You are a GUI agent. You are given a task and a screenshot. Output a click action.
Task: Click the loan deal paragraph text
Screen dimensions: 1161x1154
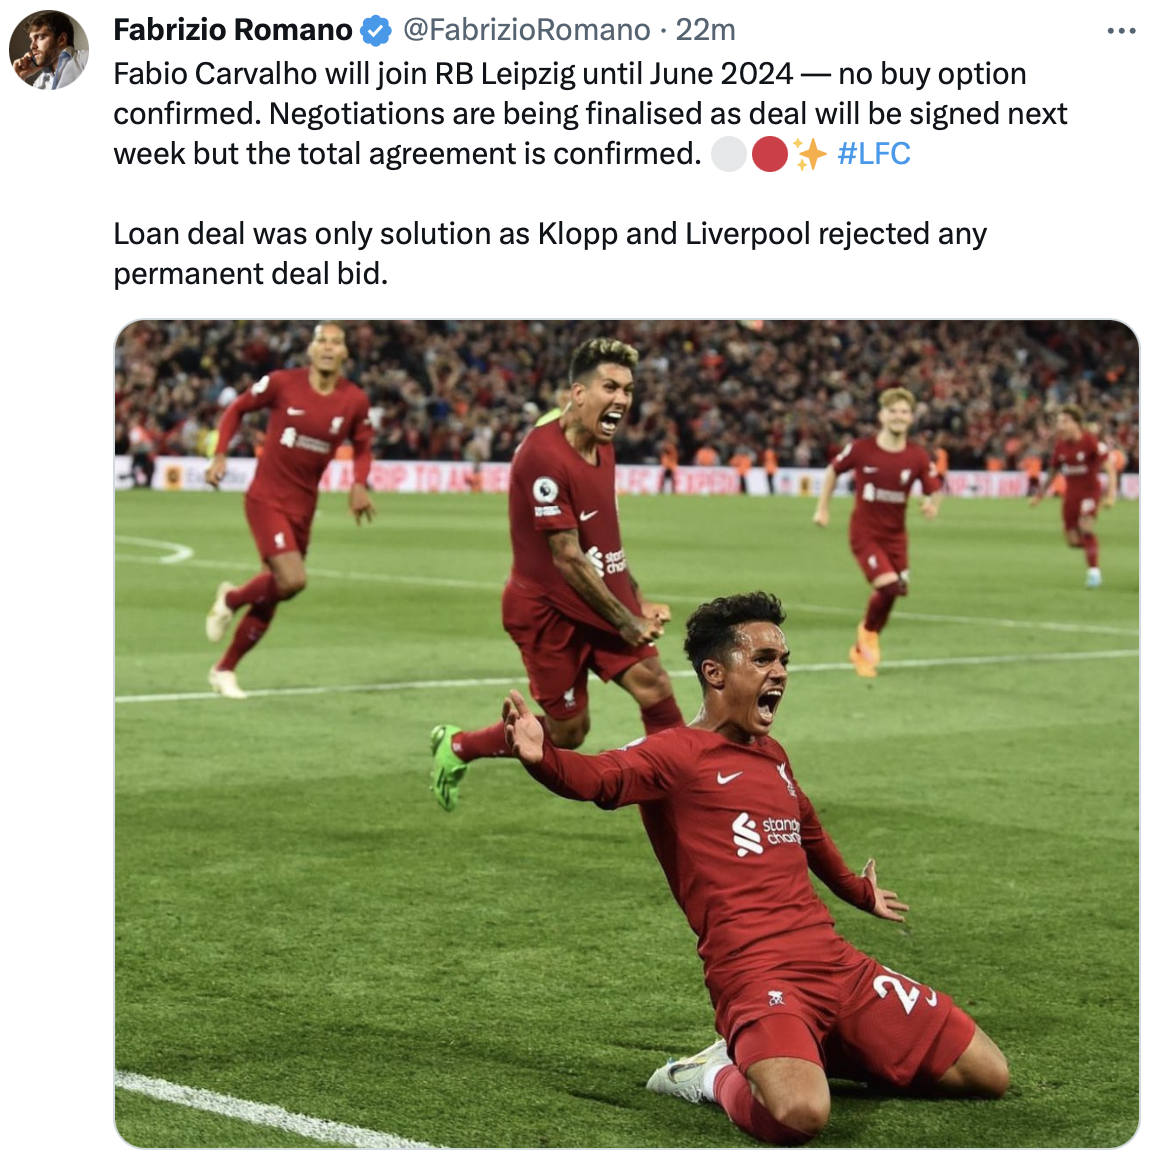point(549,254)
